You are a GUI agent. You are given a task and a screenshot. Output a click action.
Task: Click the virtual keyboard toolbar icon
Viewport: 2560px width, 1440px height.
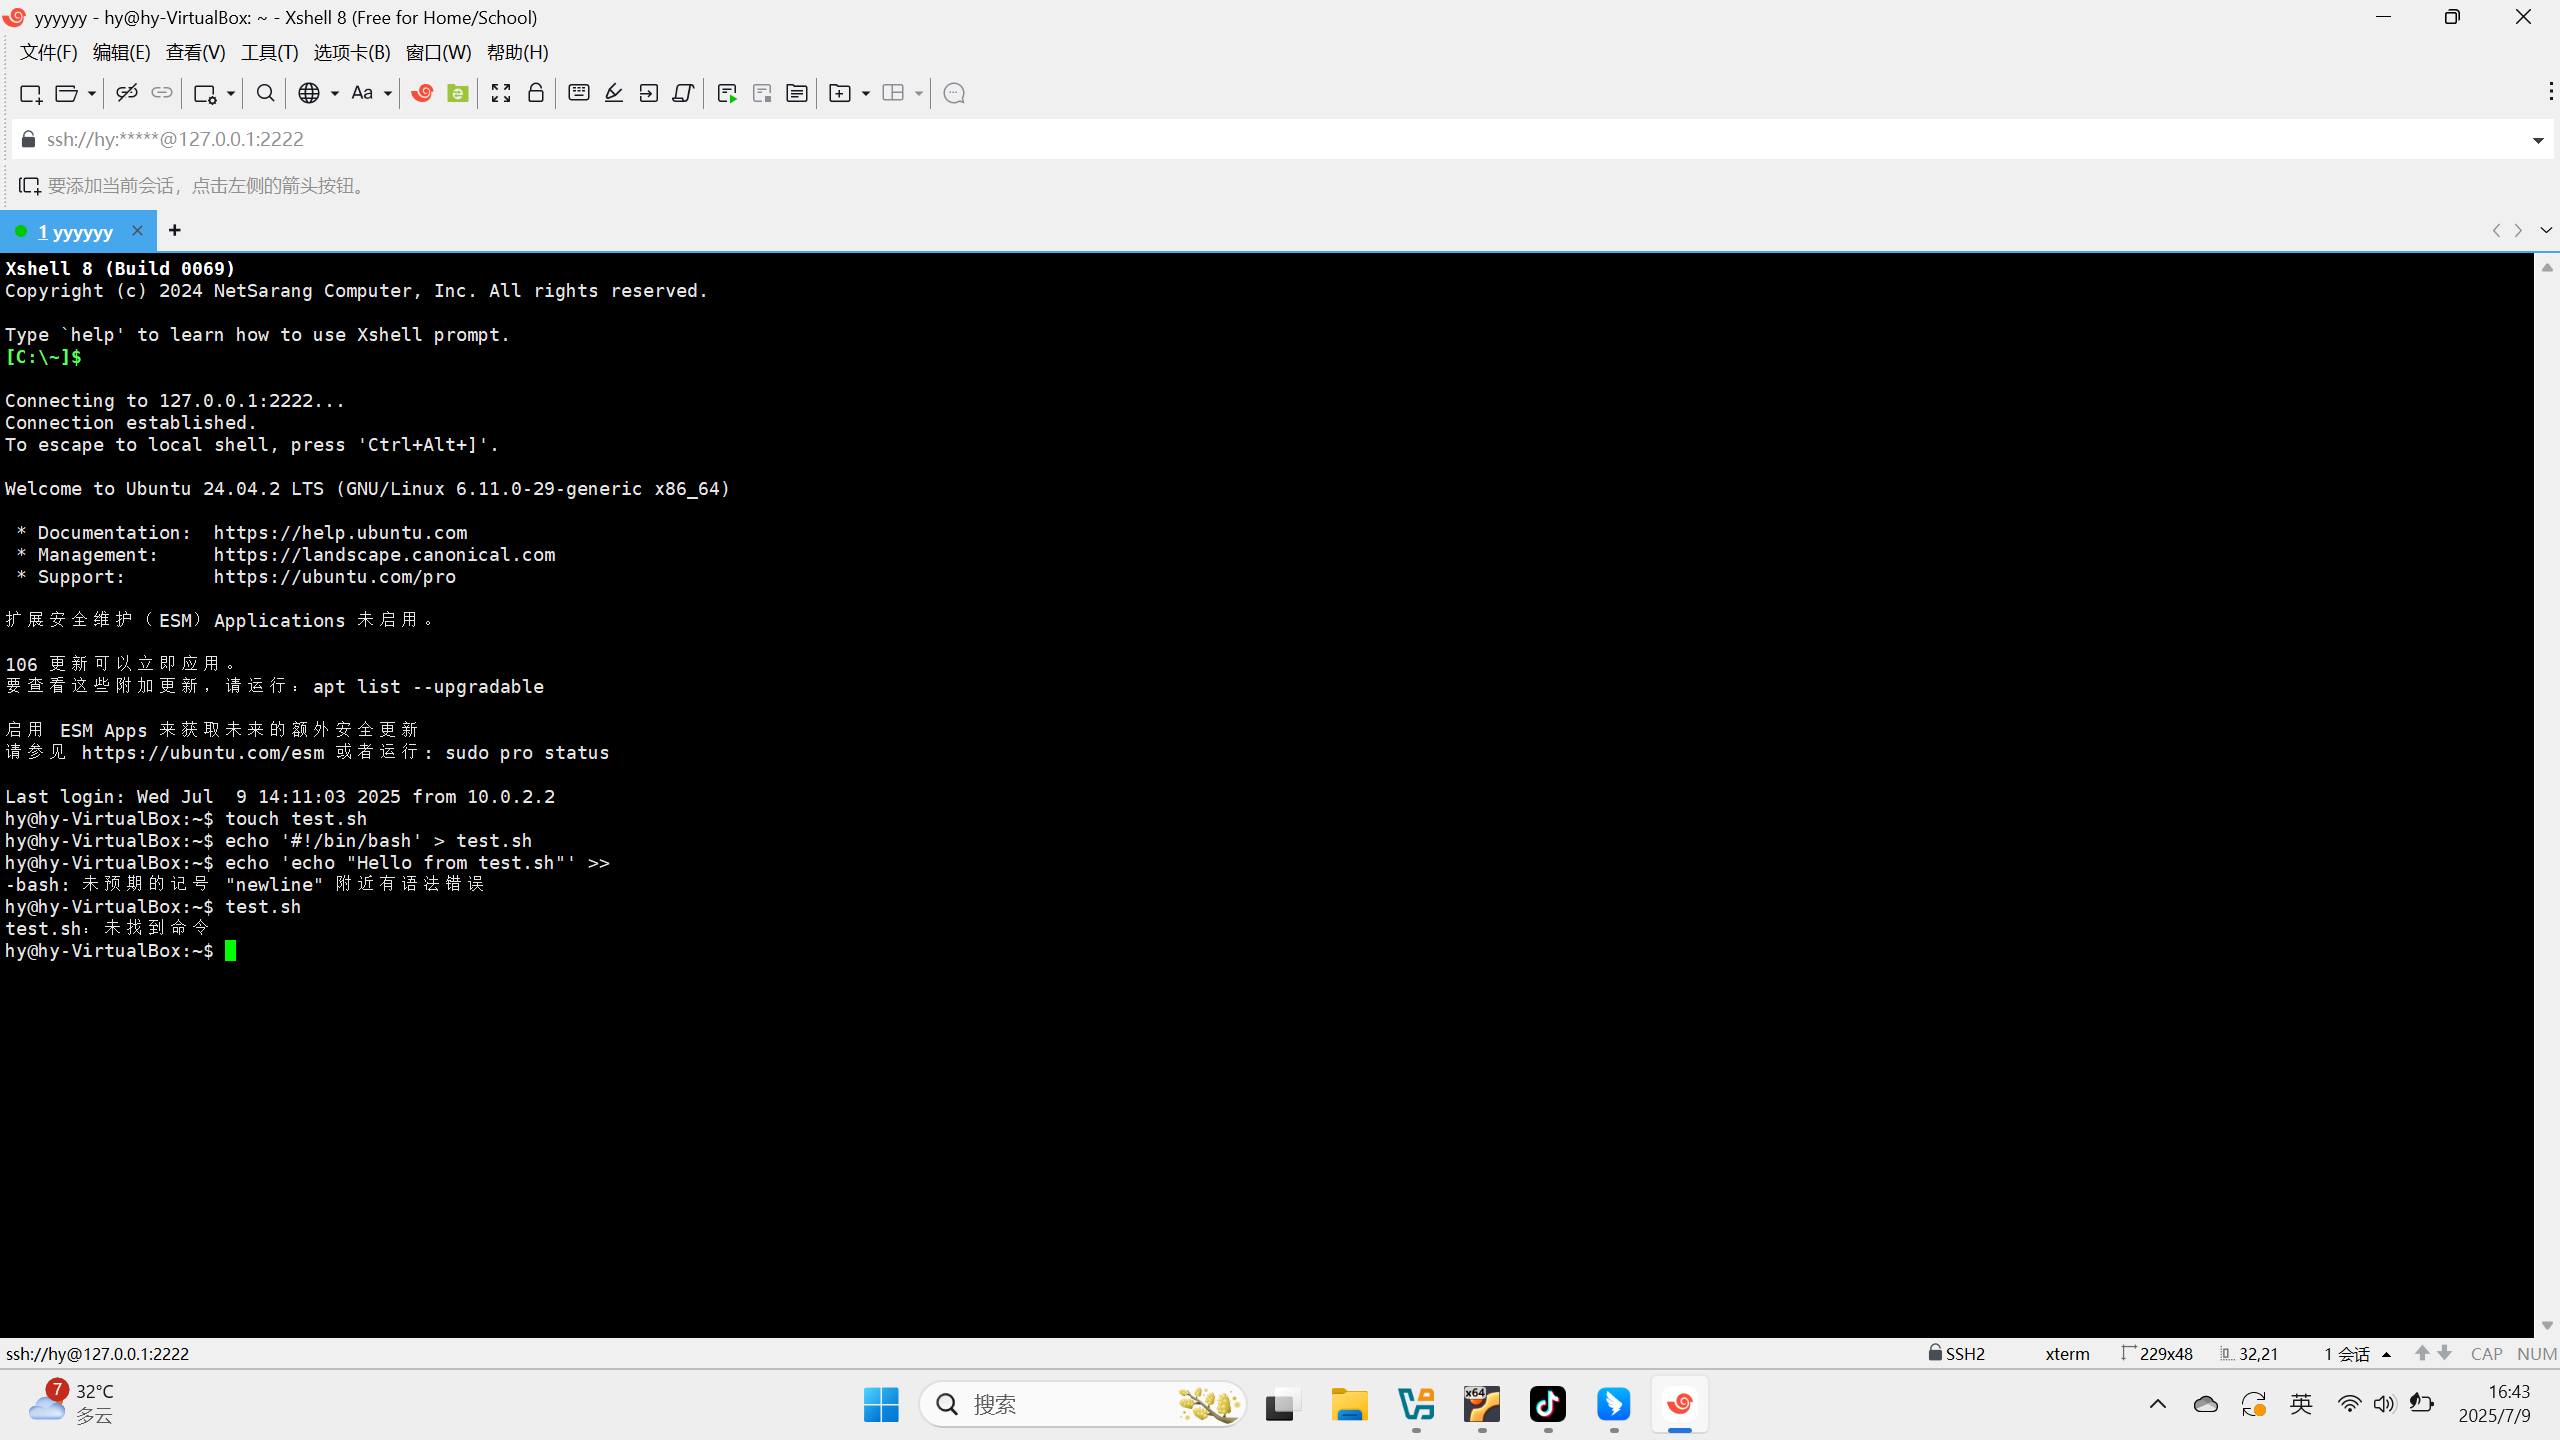click(578, 93)
